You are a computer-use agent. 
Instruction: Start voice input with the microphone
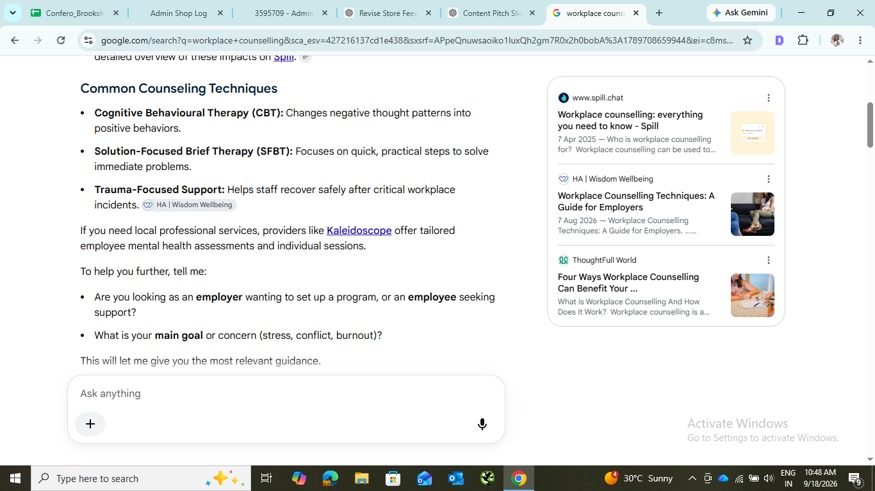[x=482, y=424]
